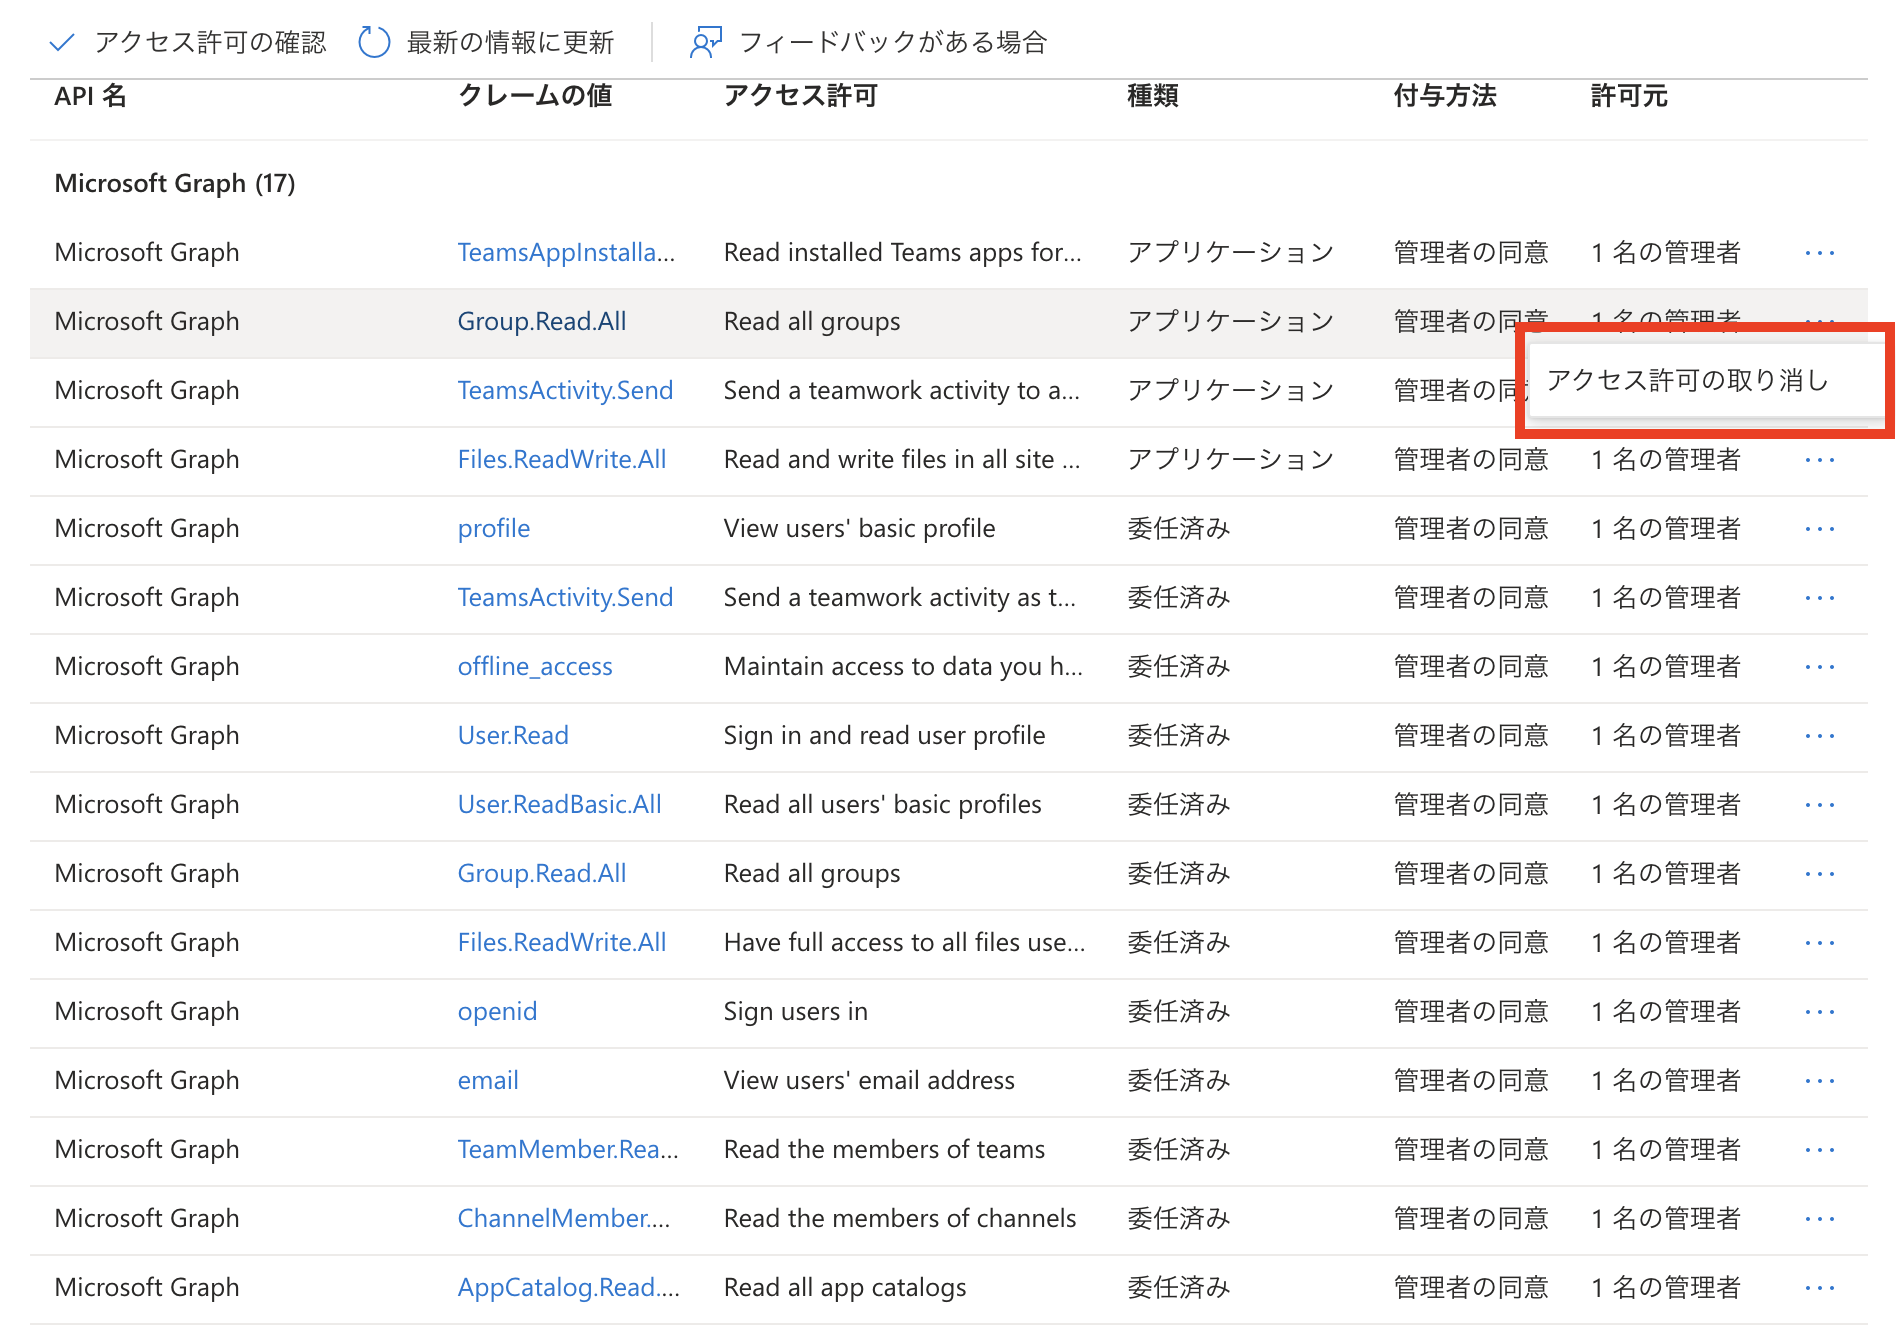Click 'Send a teamwork activity to a...' description

pos(902,390)
